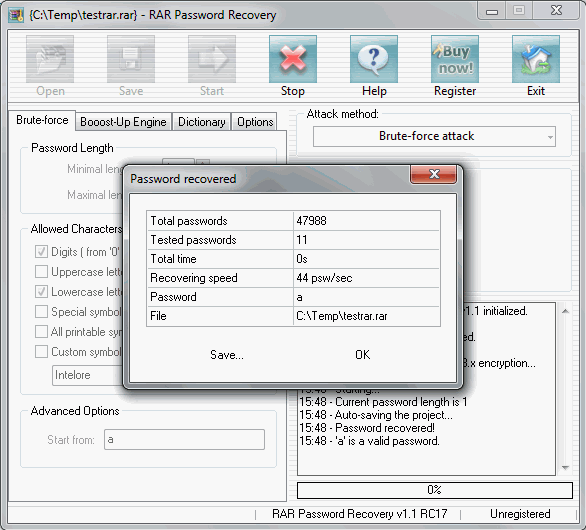586x530 pixels.
Task: Minimize the RAR Password Recovery window
Action: coord(492,11)
